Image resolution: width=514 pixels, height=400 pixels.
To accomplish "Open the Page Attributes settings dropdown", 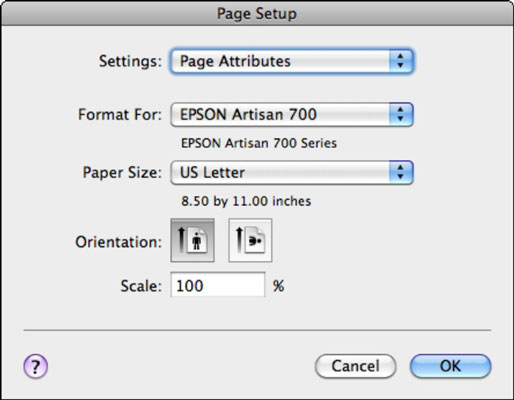I will coord(292,61).
